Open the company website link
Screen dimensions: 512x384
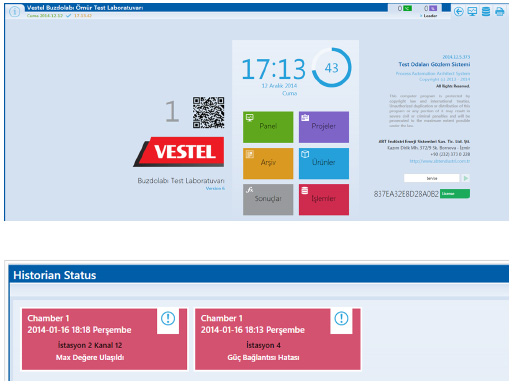pos(440,161)
